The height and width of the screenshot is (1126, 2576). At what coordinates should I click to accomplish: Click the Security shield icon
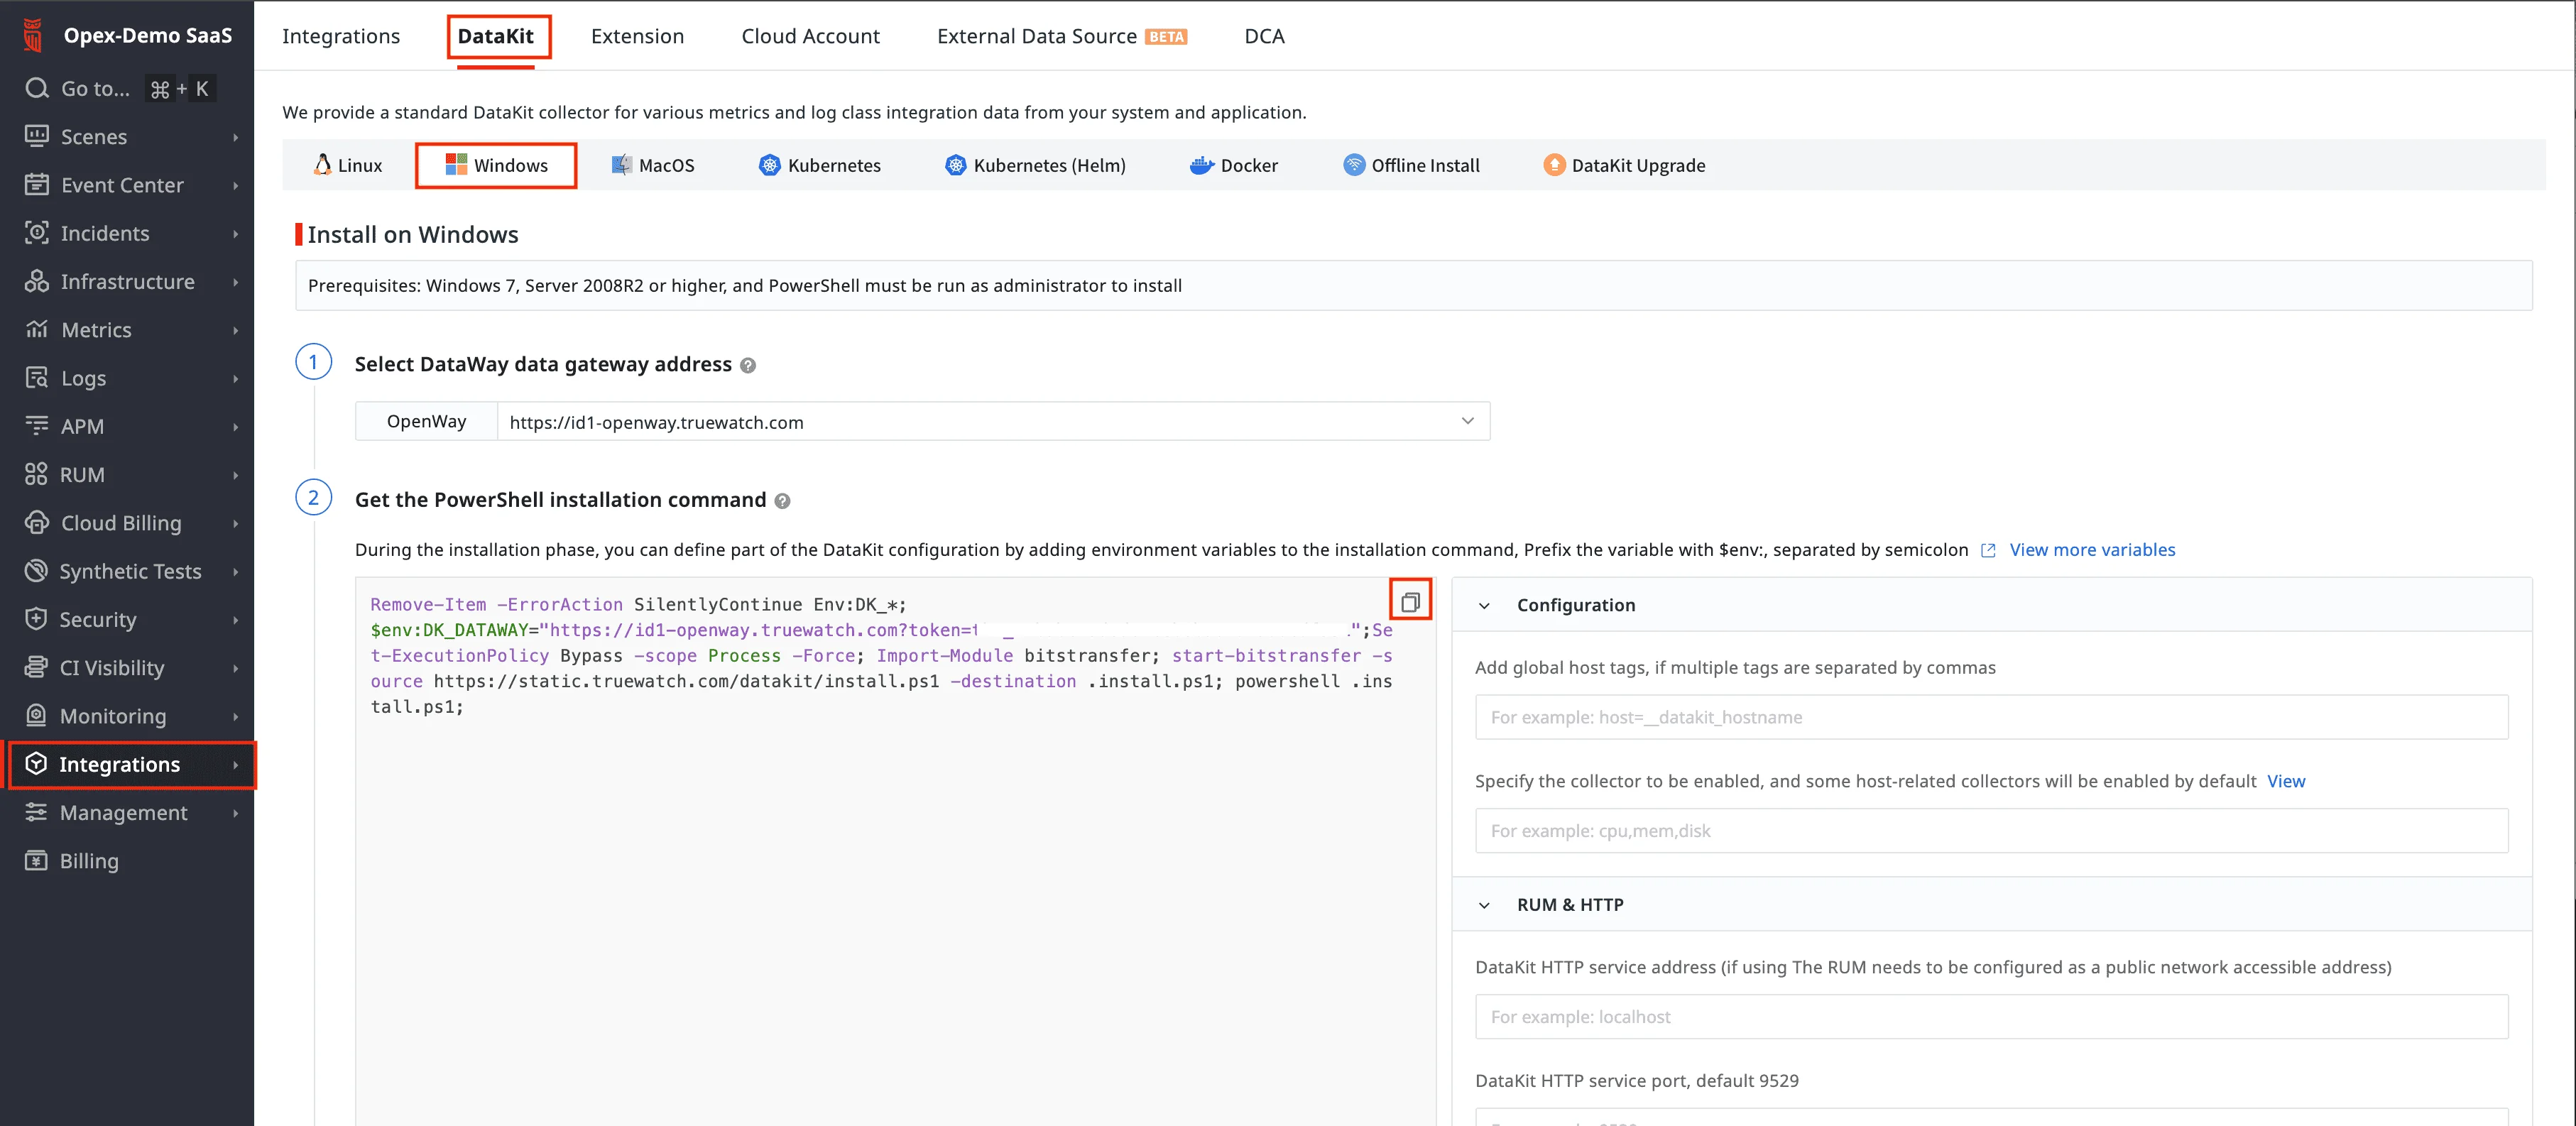click(36, 619)
